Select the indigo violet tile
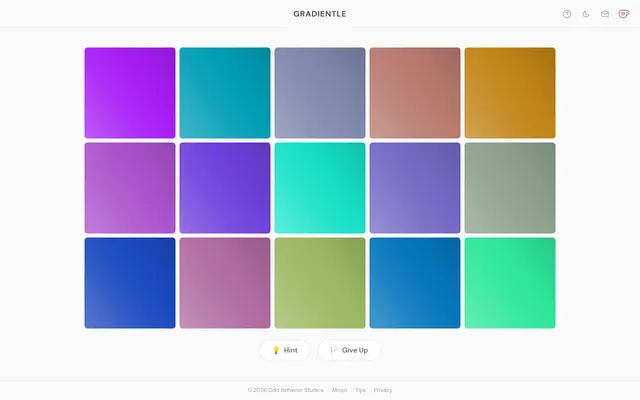This screenshot has height=400, width=640. (x=225, y=188)
